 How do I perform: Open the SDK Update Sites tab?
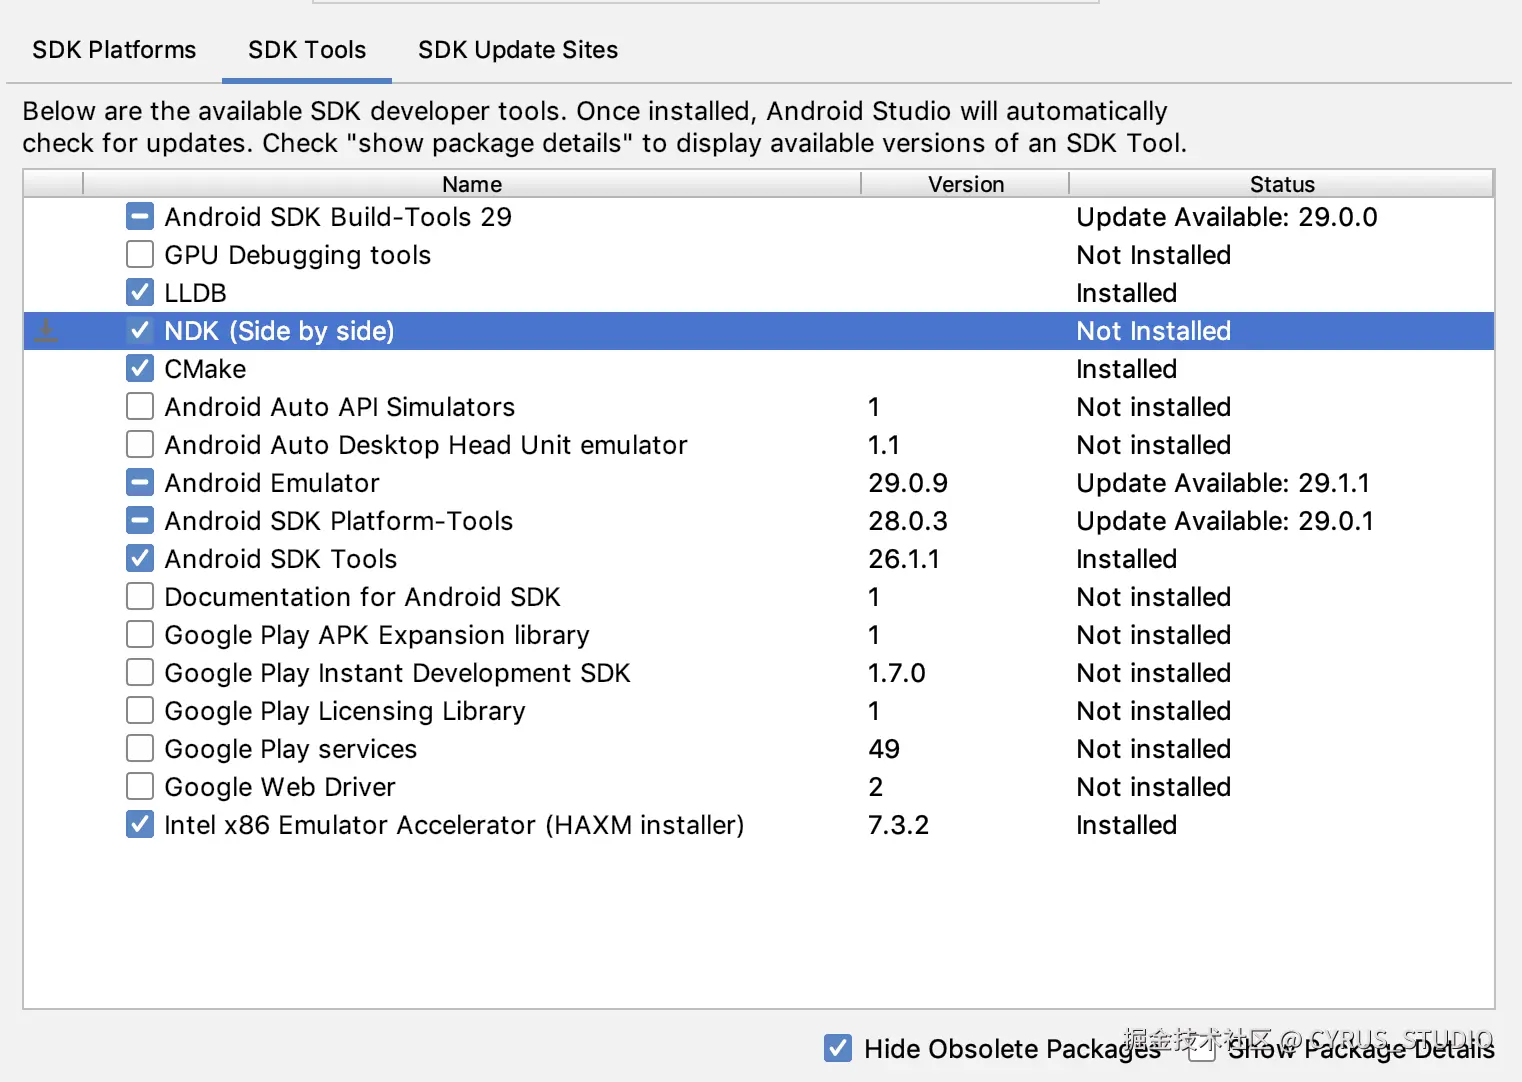pyautogui.click(x=518, y=50)
